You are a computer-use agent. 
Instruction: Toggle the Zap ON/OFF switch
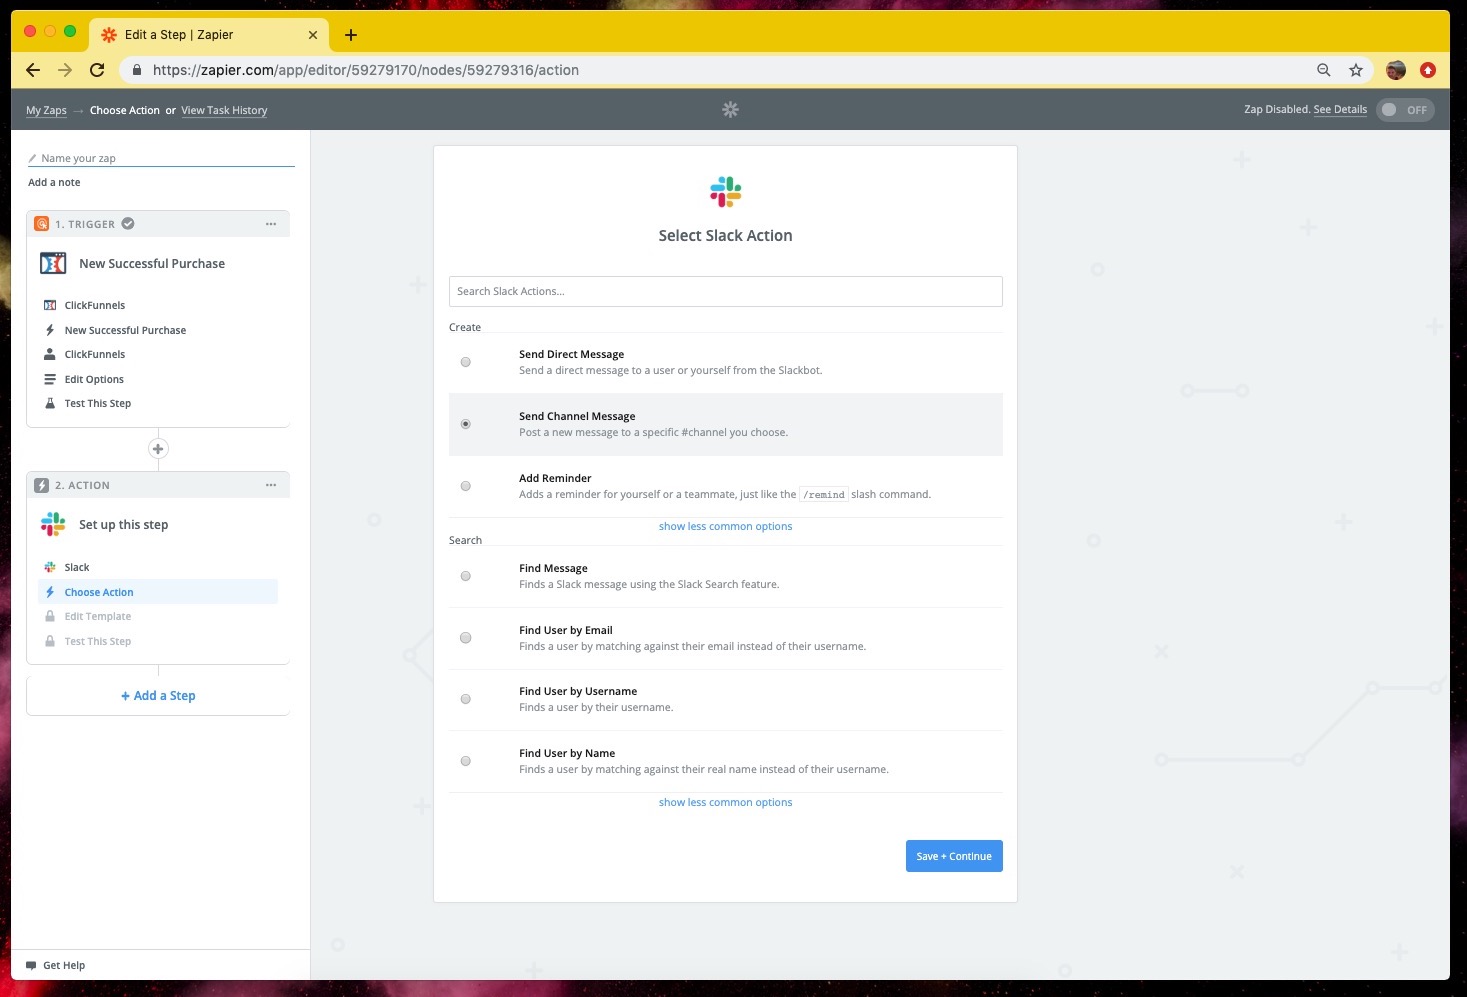tap(1405, 110)
